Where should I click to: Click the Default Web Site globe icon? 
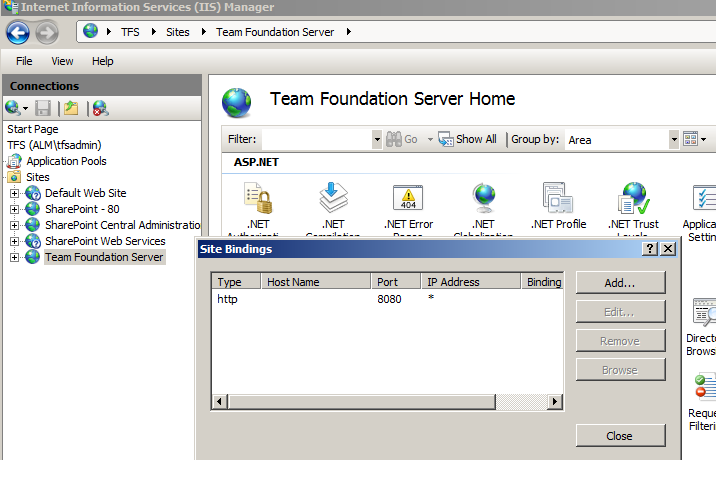point(33,193)
